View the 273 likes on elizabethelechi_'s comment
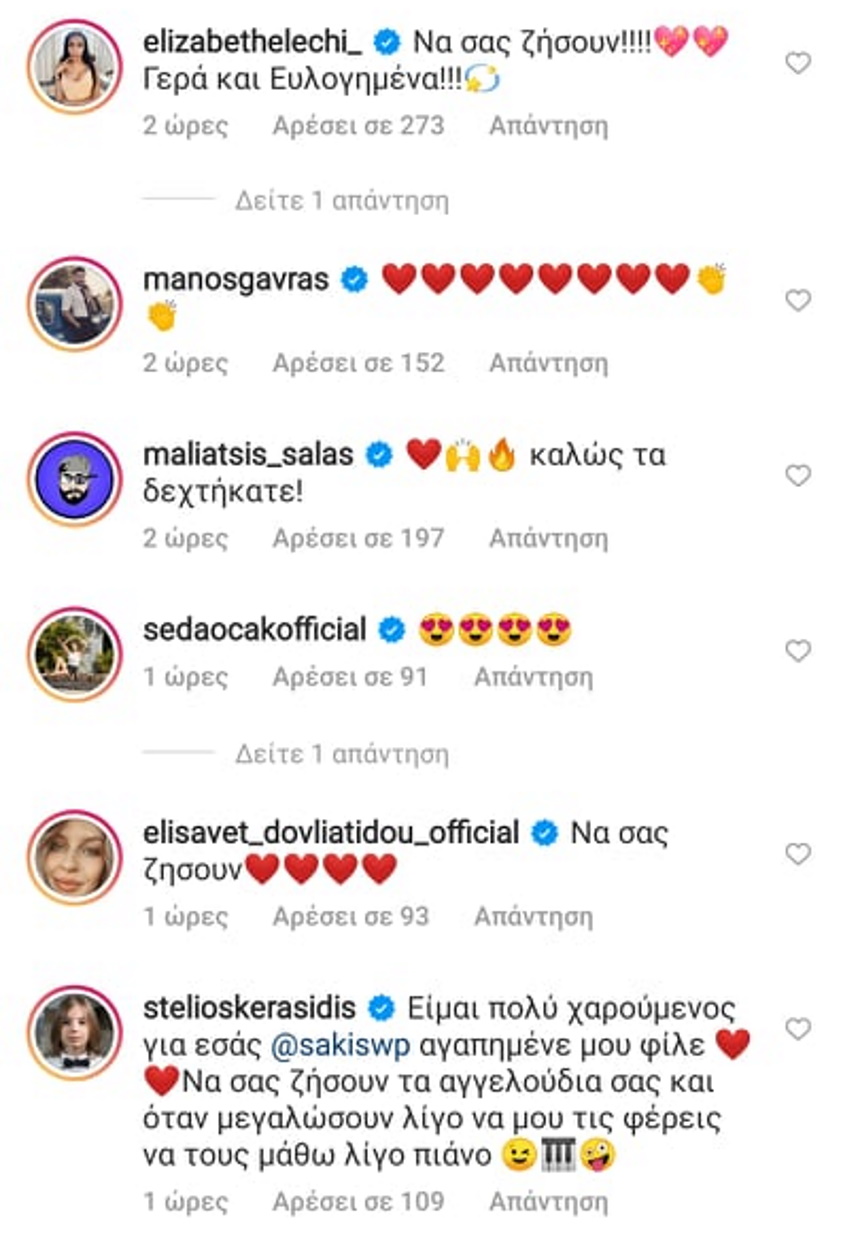 358,126
